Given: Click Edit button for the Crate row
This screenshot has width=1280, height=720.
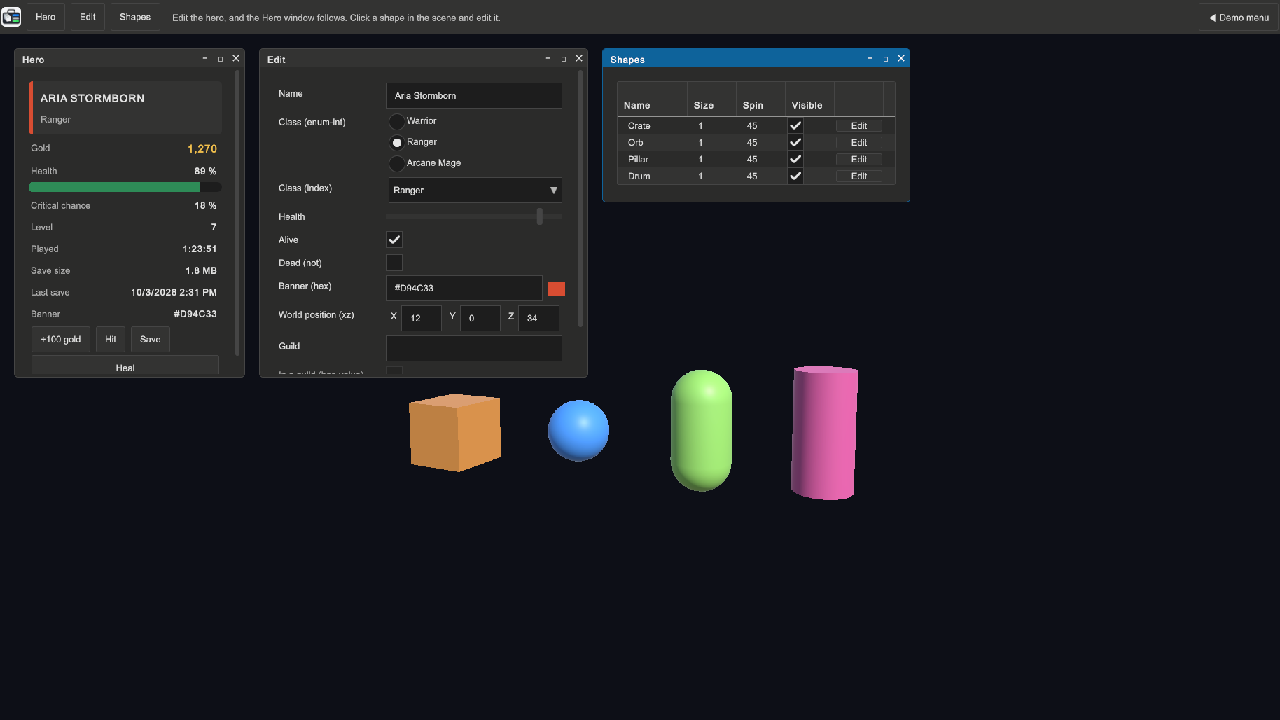Looking at the screenshot, I should coord(859,126).
